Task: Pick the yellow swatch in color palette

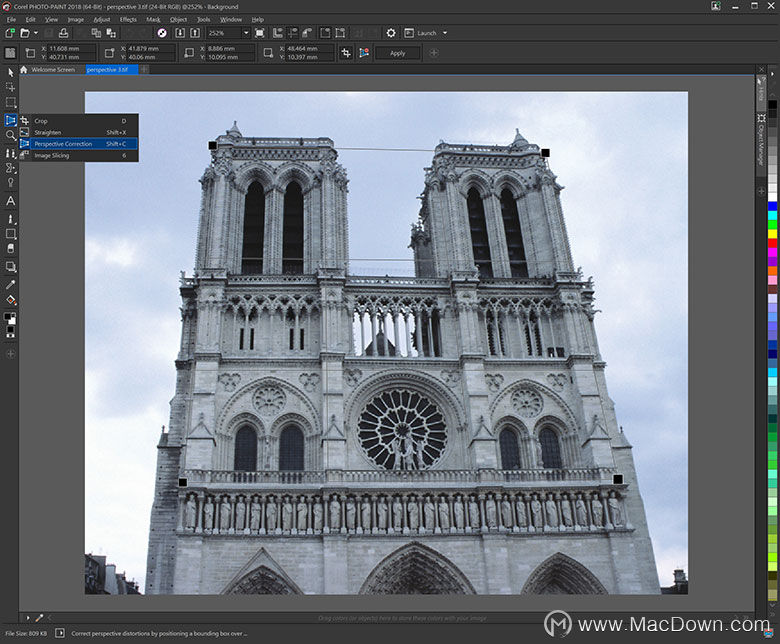Action: tap(772, 234)
